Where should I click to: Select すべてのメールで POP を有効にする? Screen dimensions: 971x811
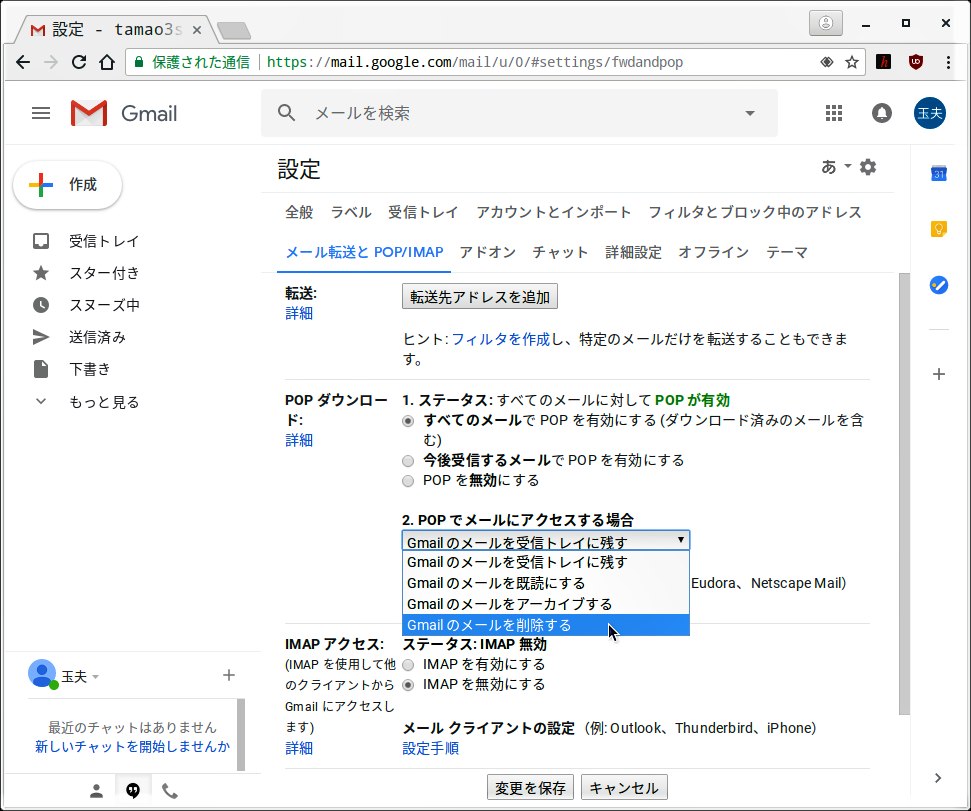point(407,421)
